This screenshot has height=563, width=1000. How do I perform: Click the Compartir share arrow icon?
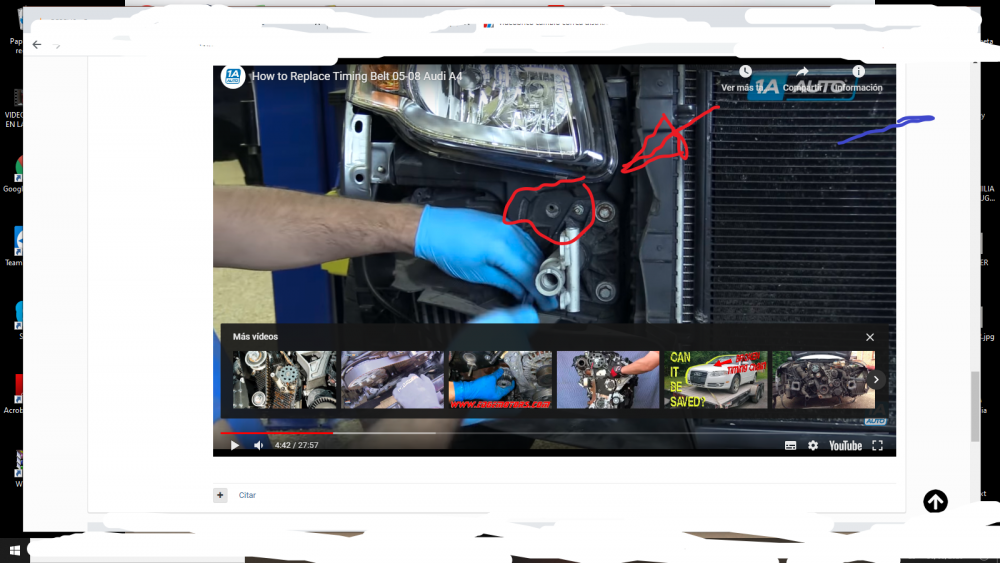click(x=802, y=71)
